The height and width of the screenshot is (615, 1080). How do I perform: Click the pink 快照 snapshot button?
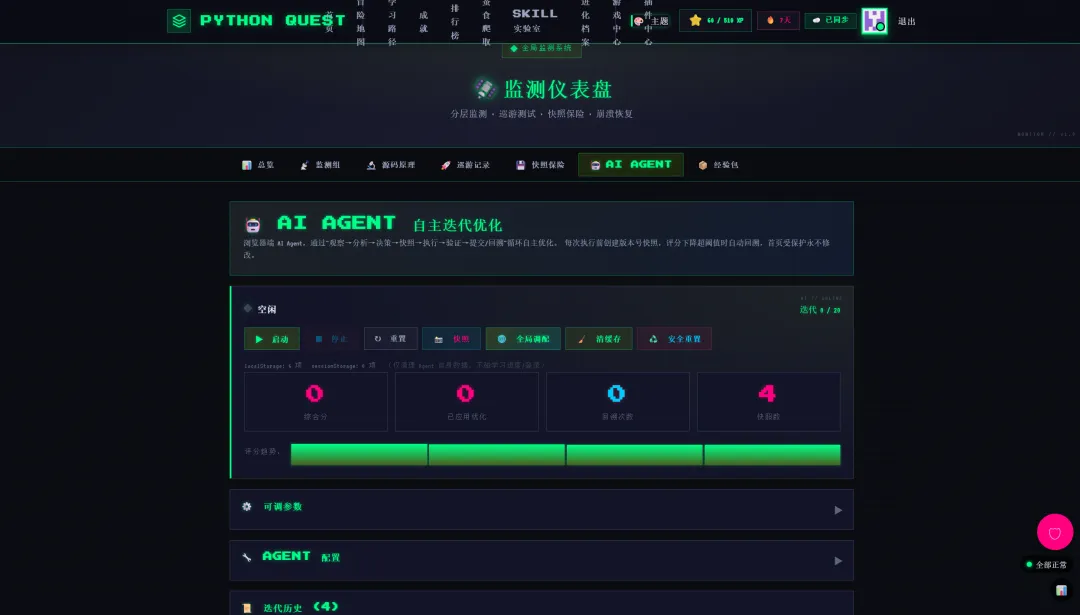(x=451, y=339)
